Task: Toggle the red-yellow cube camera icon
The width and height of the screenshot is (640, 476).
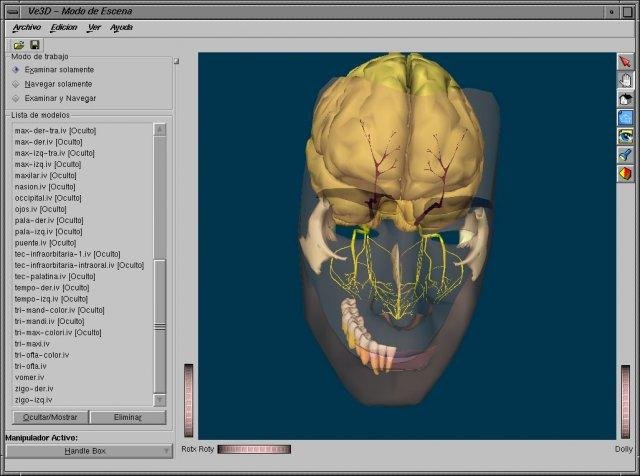Action: point(625,173)
